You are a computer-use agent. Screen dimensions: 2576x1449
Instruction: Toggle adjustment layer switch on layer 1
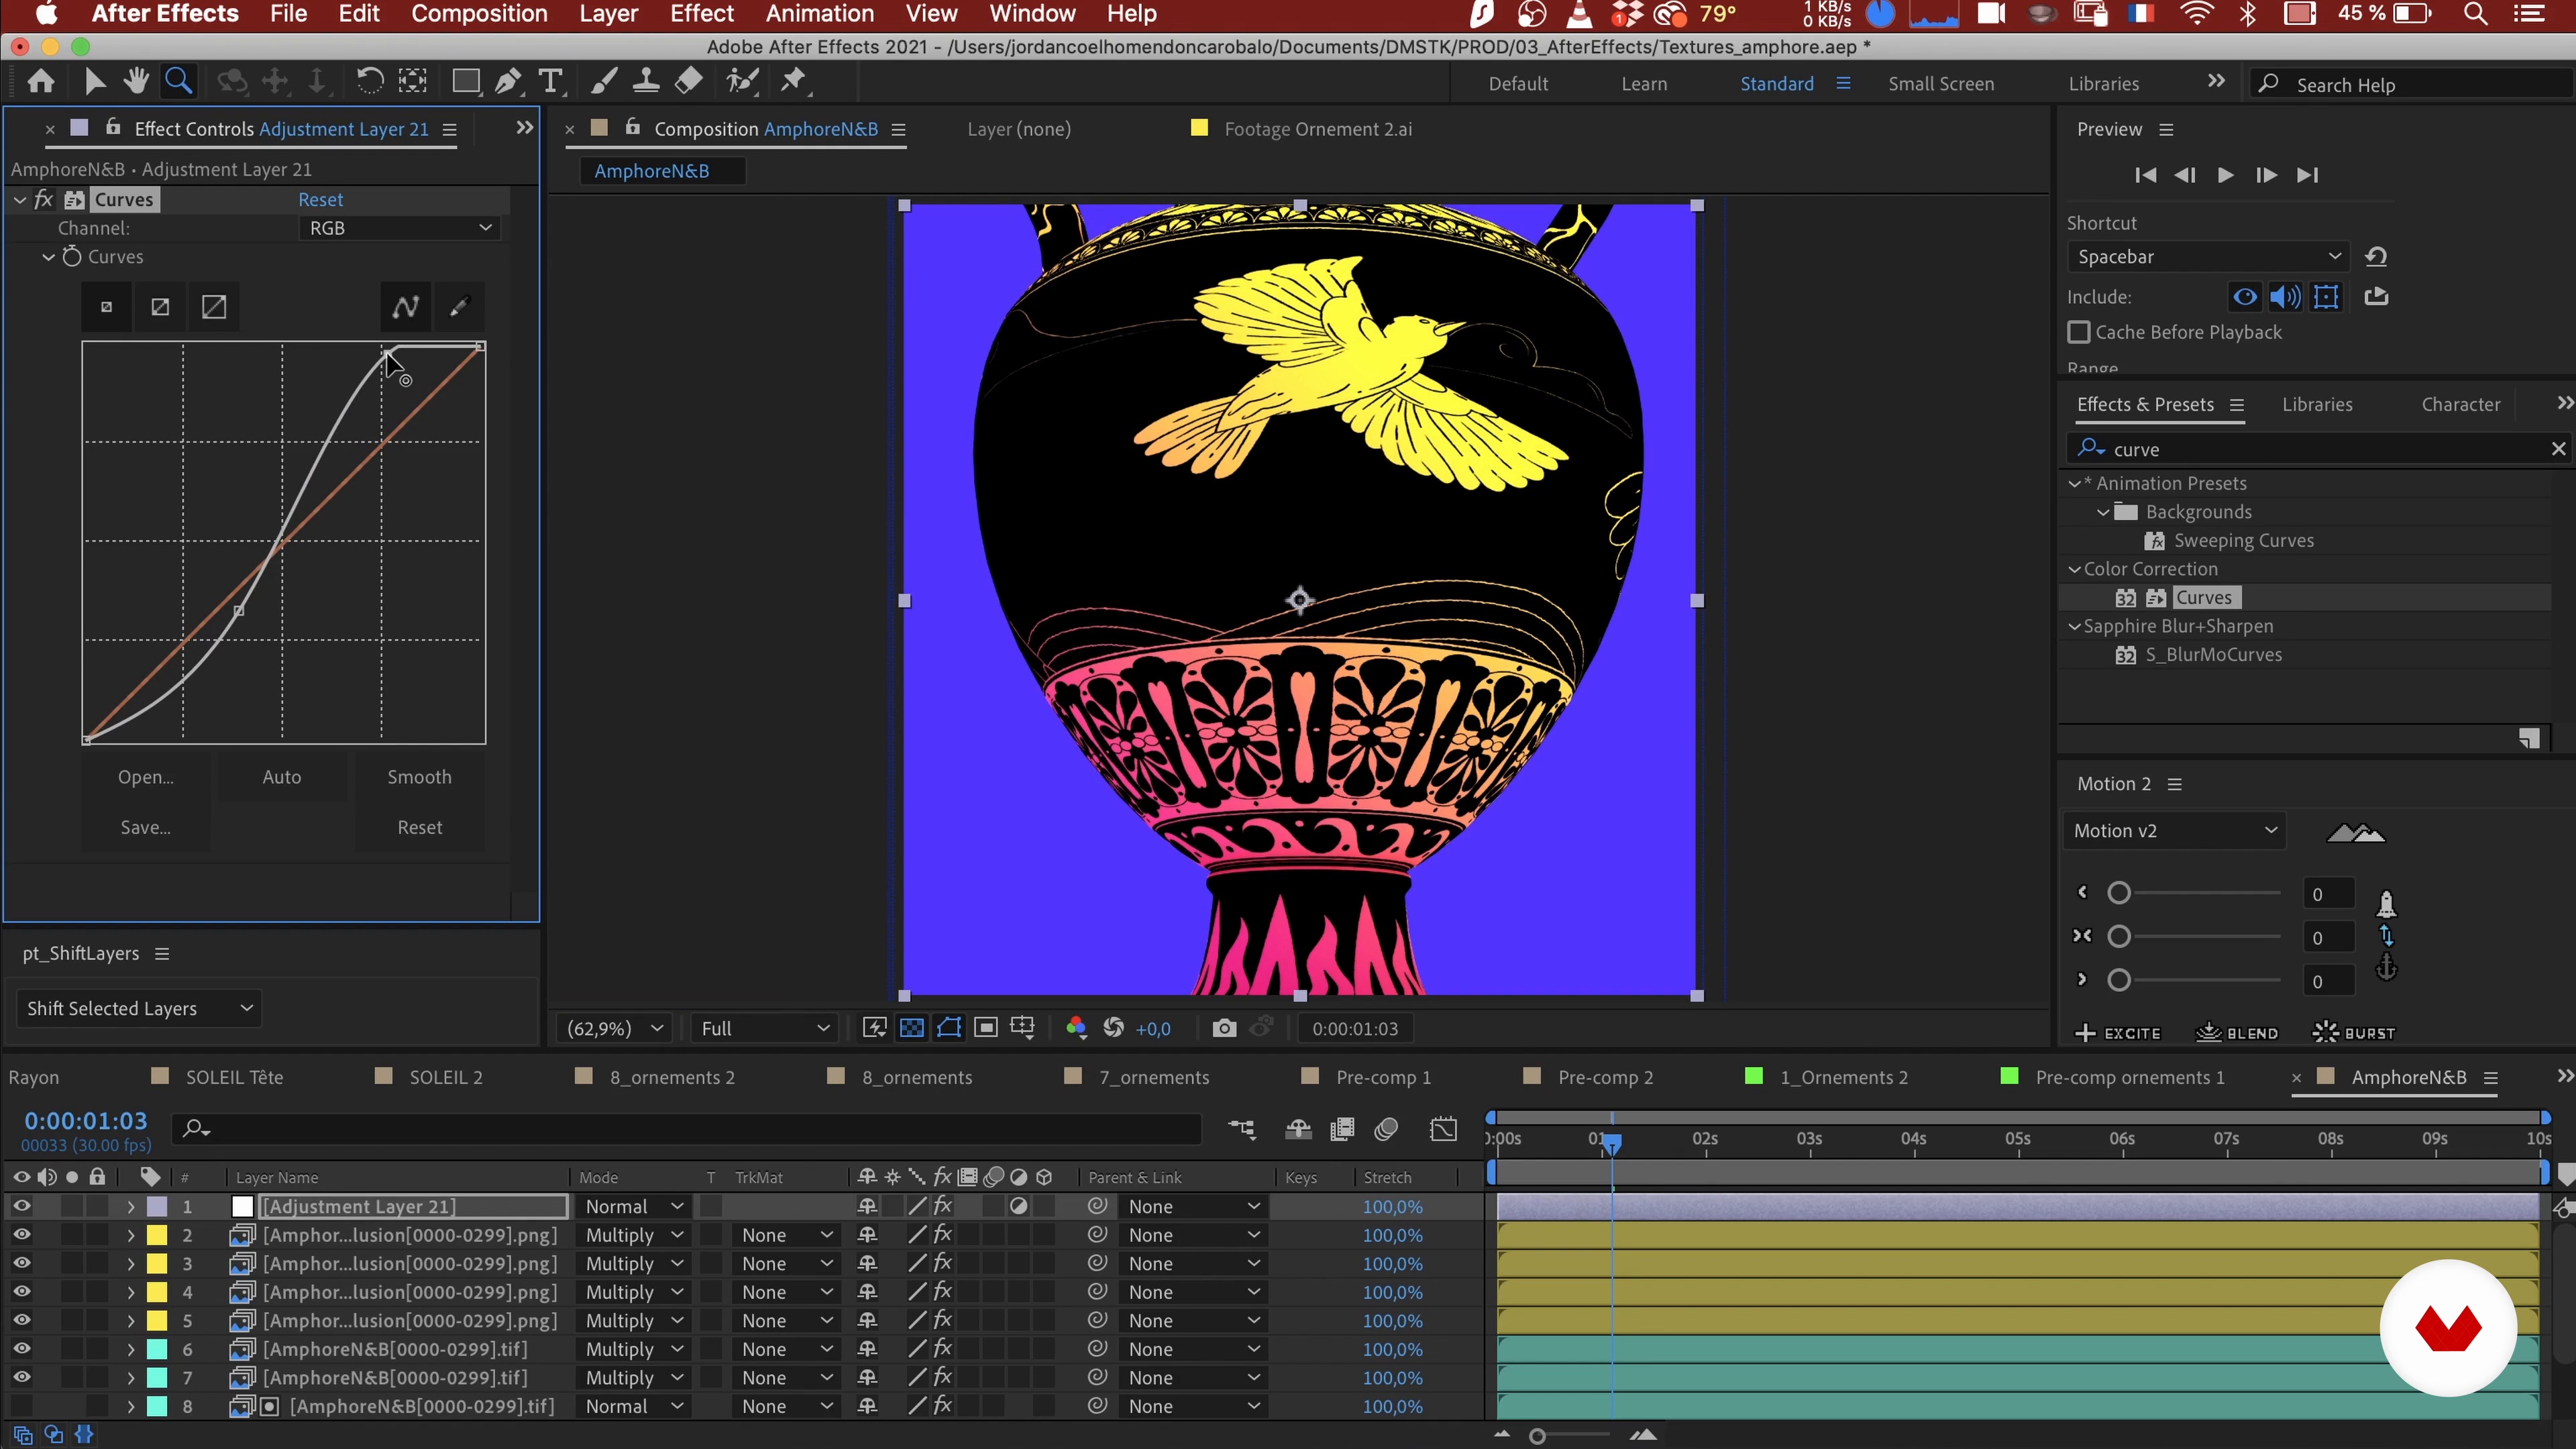[1018, 1206]
